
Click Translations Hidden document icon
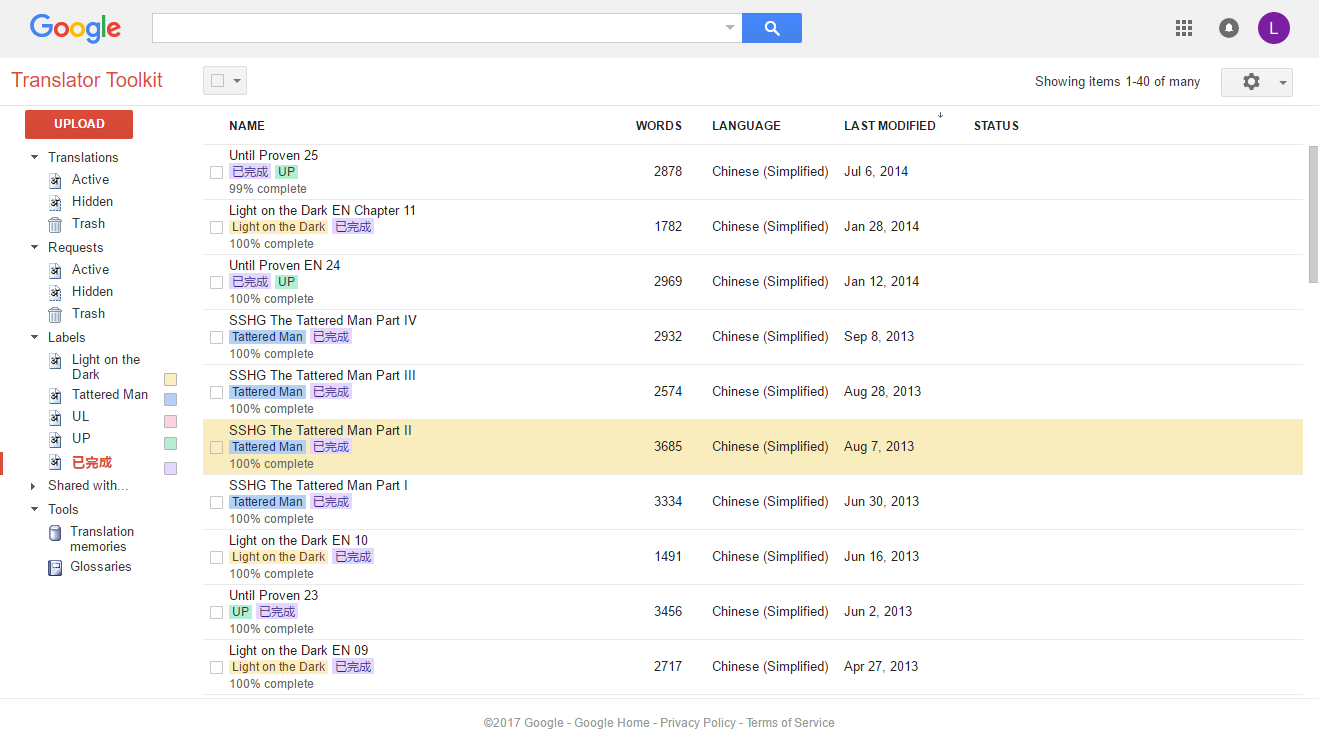pyautogui.click(x=56, y=202)
